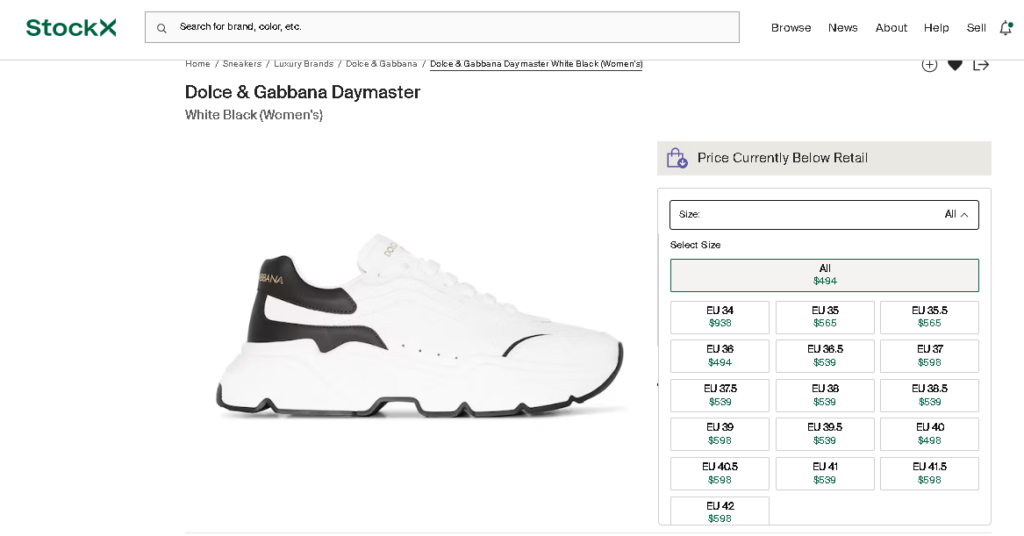Open the News menu item

842,28
